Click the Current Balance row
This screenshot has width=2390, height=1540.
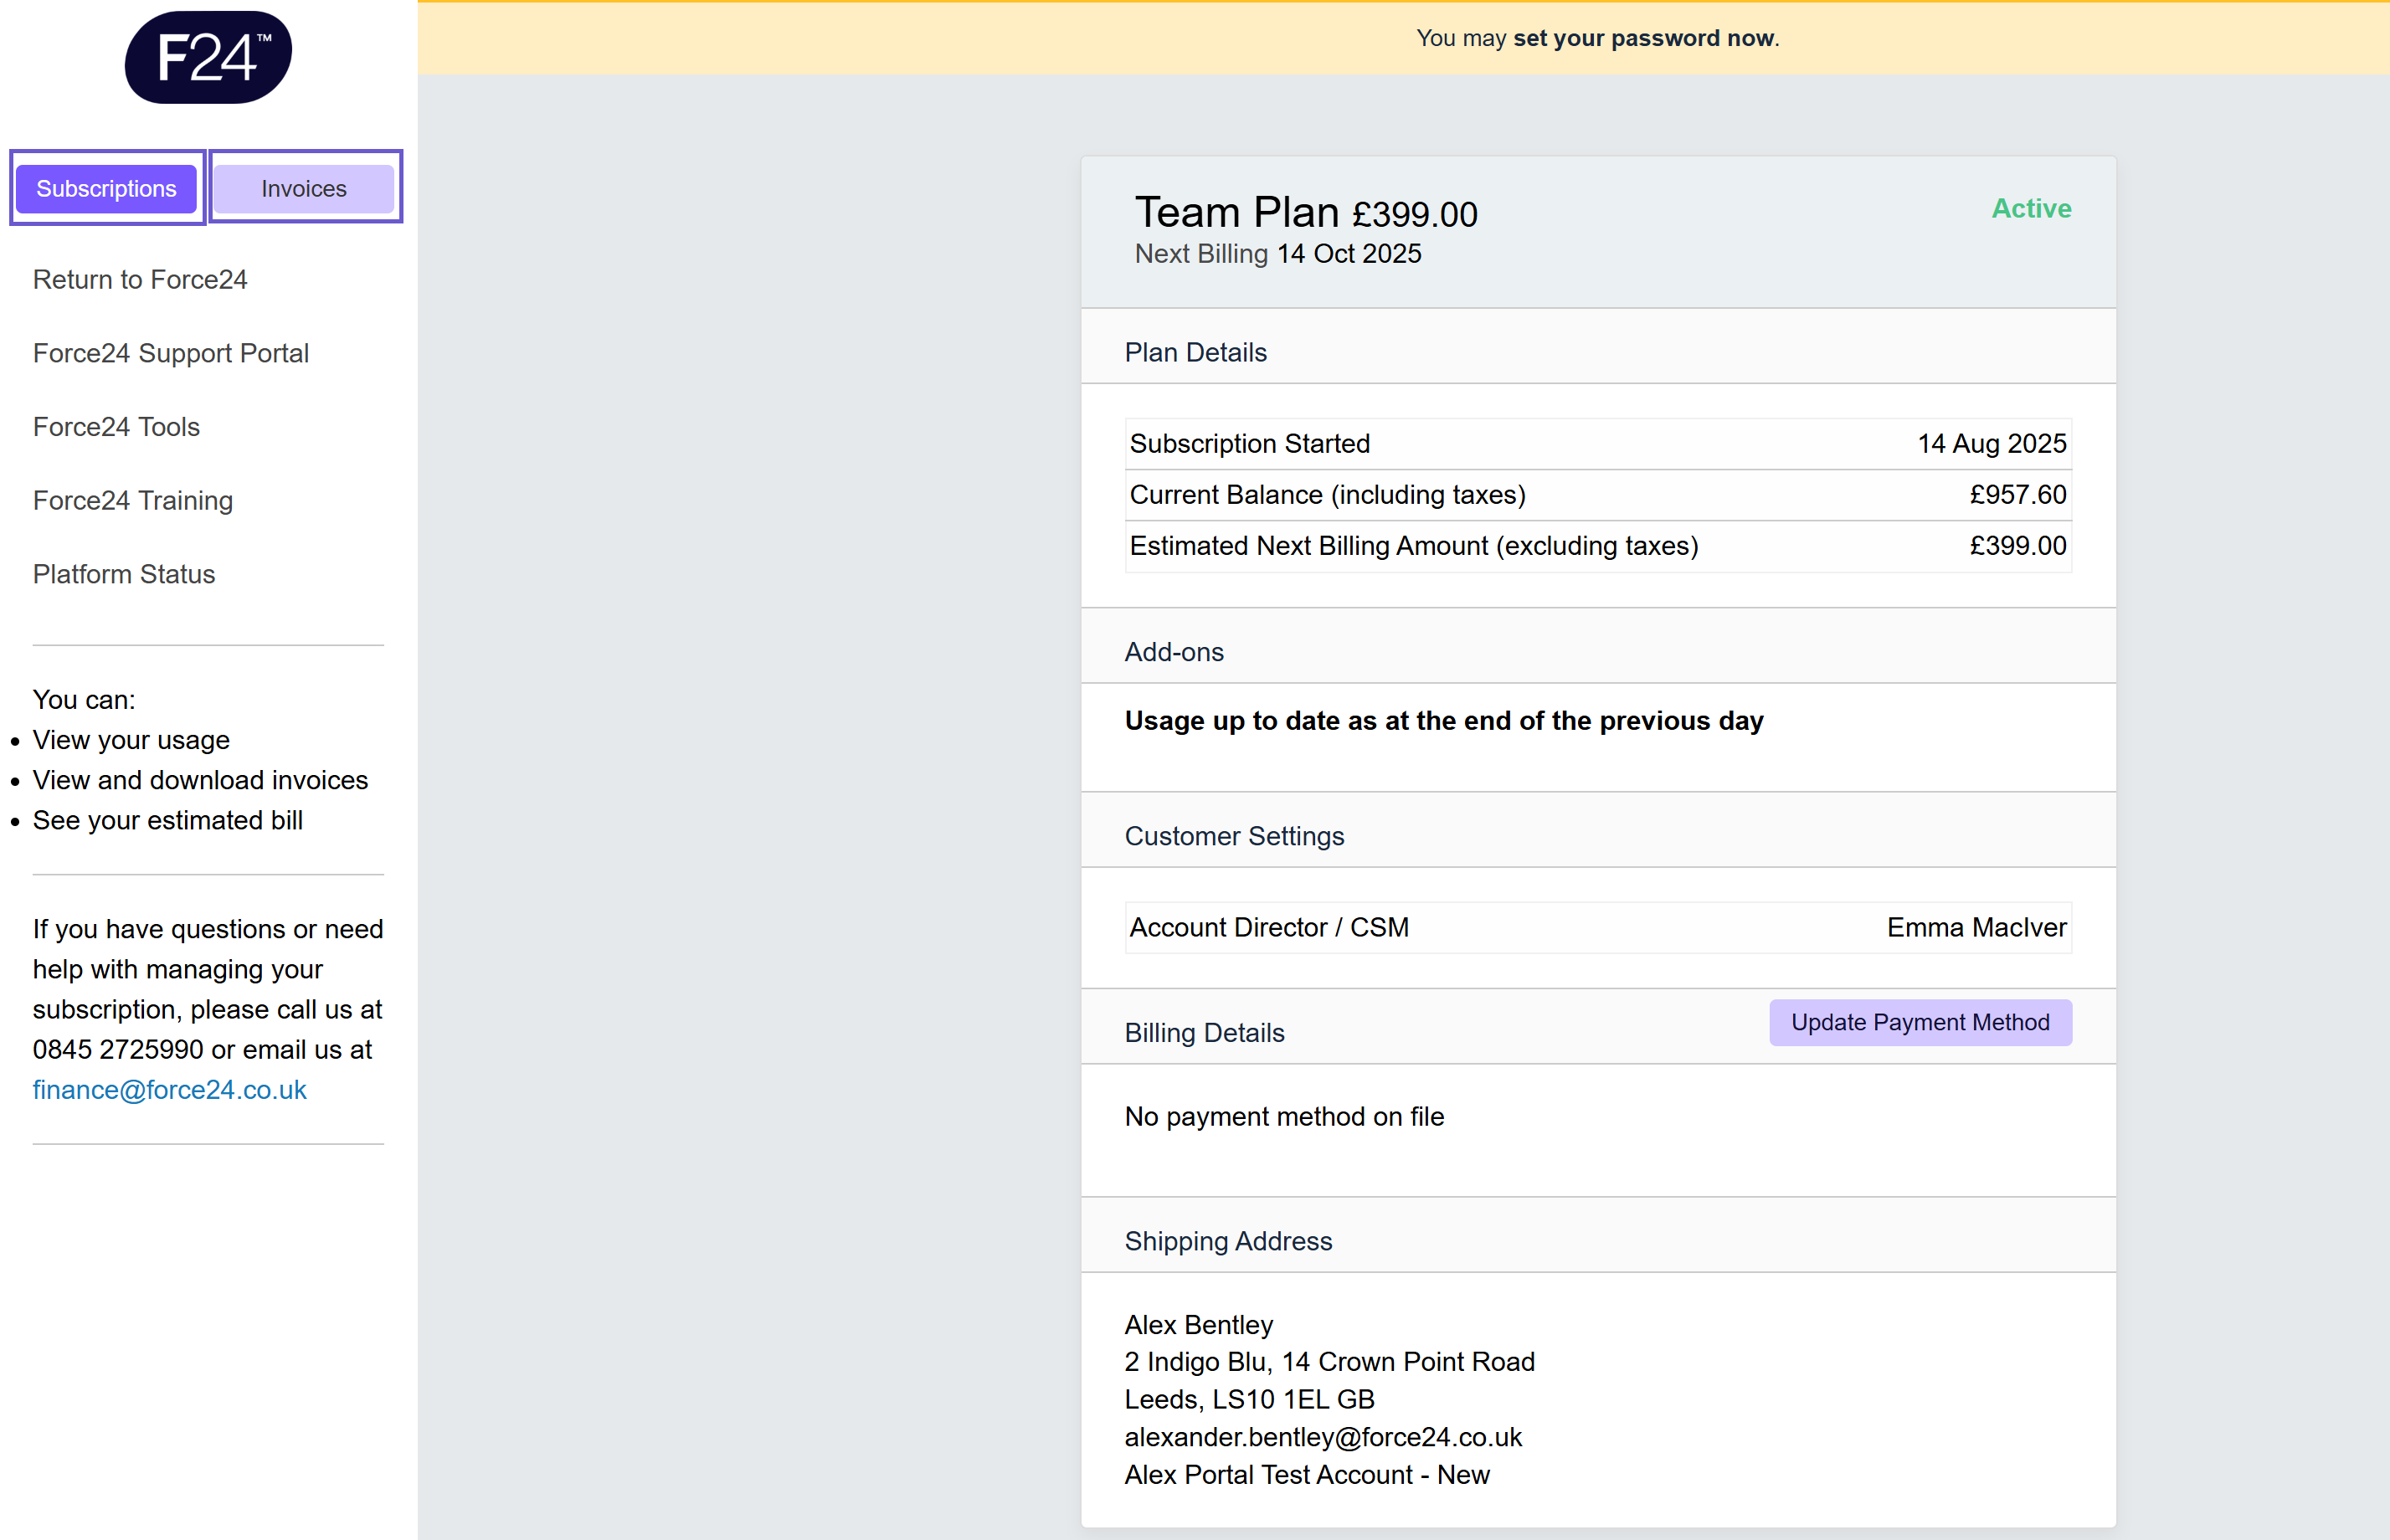point(1597,495)
